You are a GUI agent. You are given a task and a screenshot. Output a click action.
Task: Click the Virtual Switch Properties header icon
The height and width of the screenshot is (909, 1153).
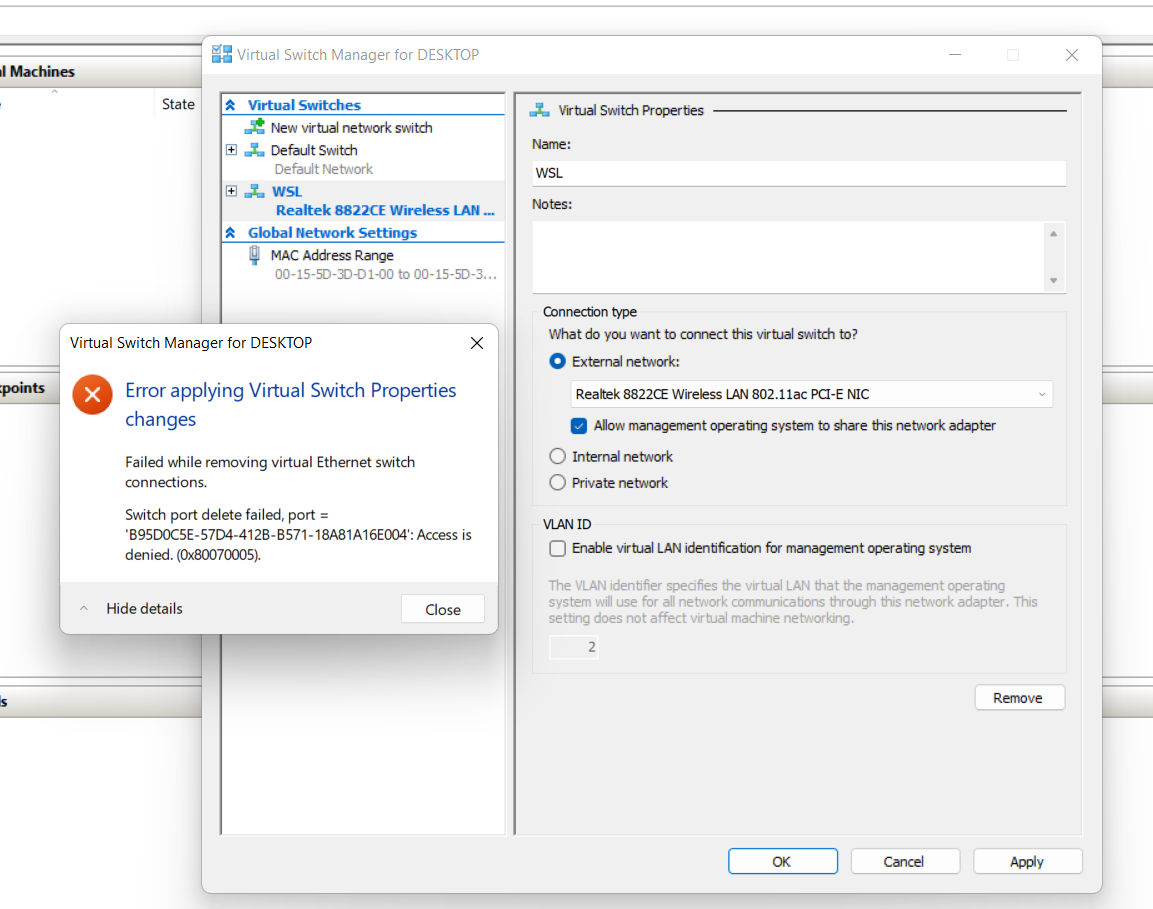point(541,110)
